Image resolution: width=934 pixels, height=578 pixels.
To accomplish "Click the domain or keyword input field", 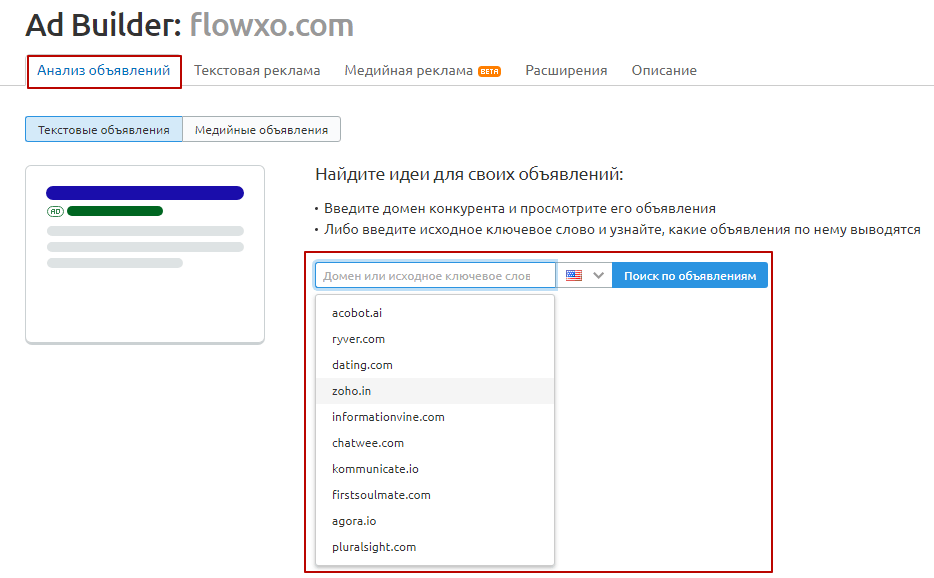I will click(435, 276).
